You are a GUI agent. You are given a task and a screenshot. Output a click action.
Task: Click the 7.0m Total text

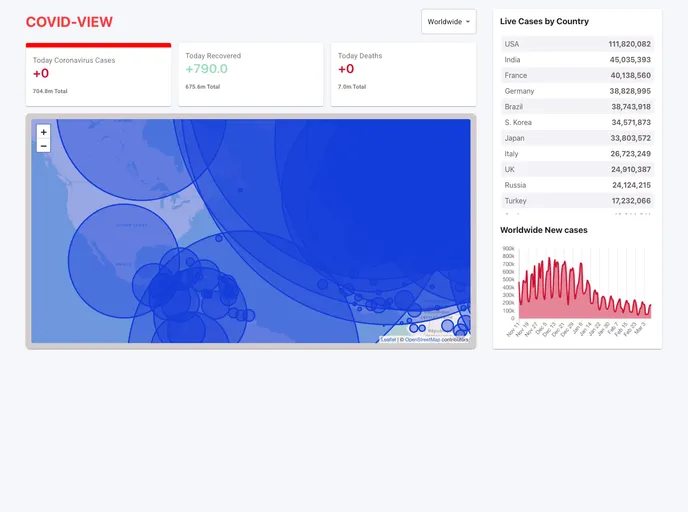click(x=352, y=87)
